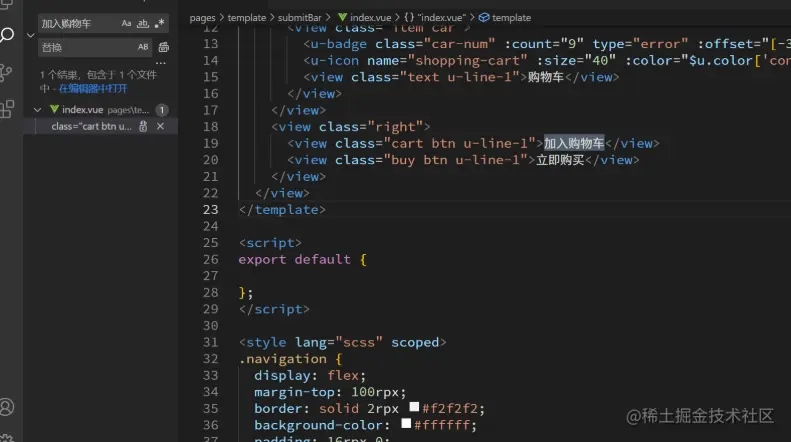The height and width of the screenshot is (442, 791).
Task: Dismiss the cart btn search match
Action: tap(160, 126)
